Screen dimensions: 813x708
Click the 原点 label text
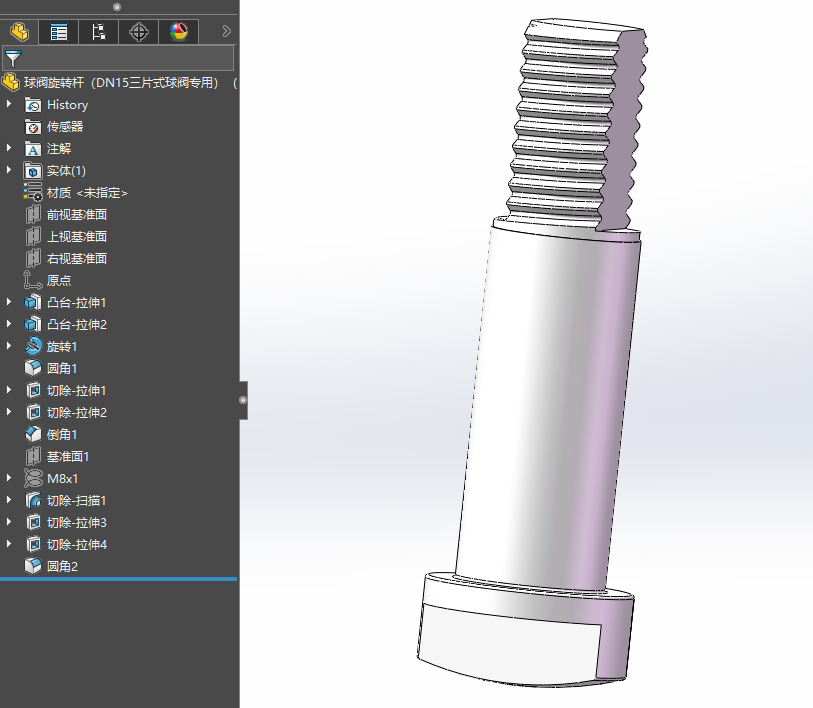[x=59, y=281]
